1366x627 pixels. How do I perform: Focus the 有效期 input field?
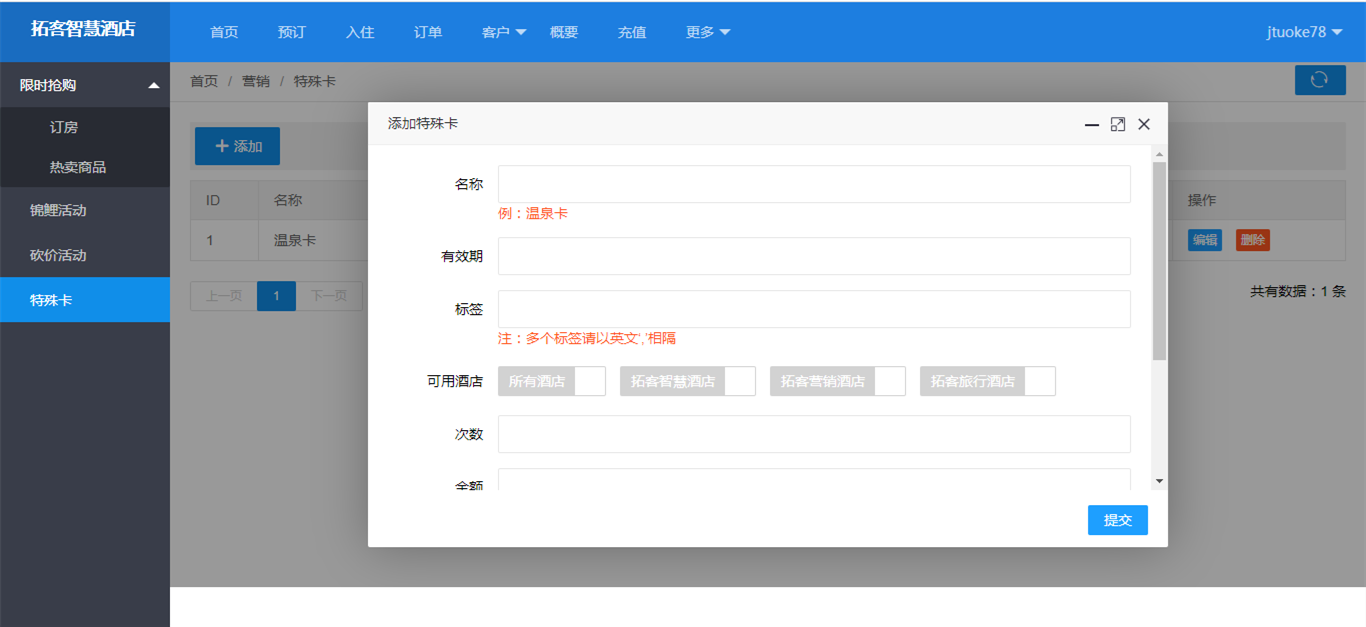(814, 256)
